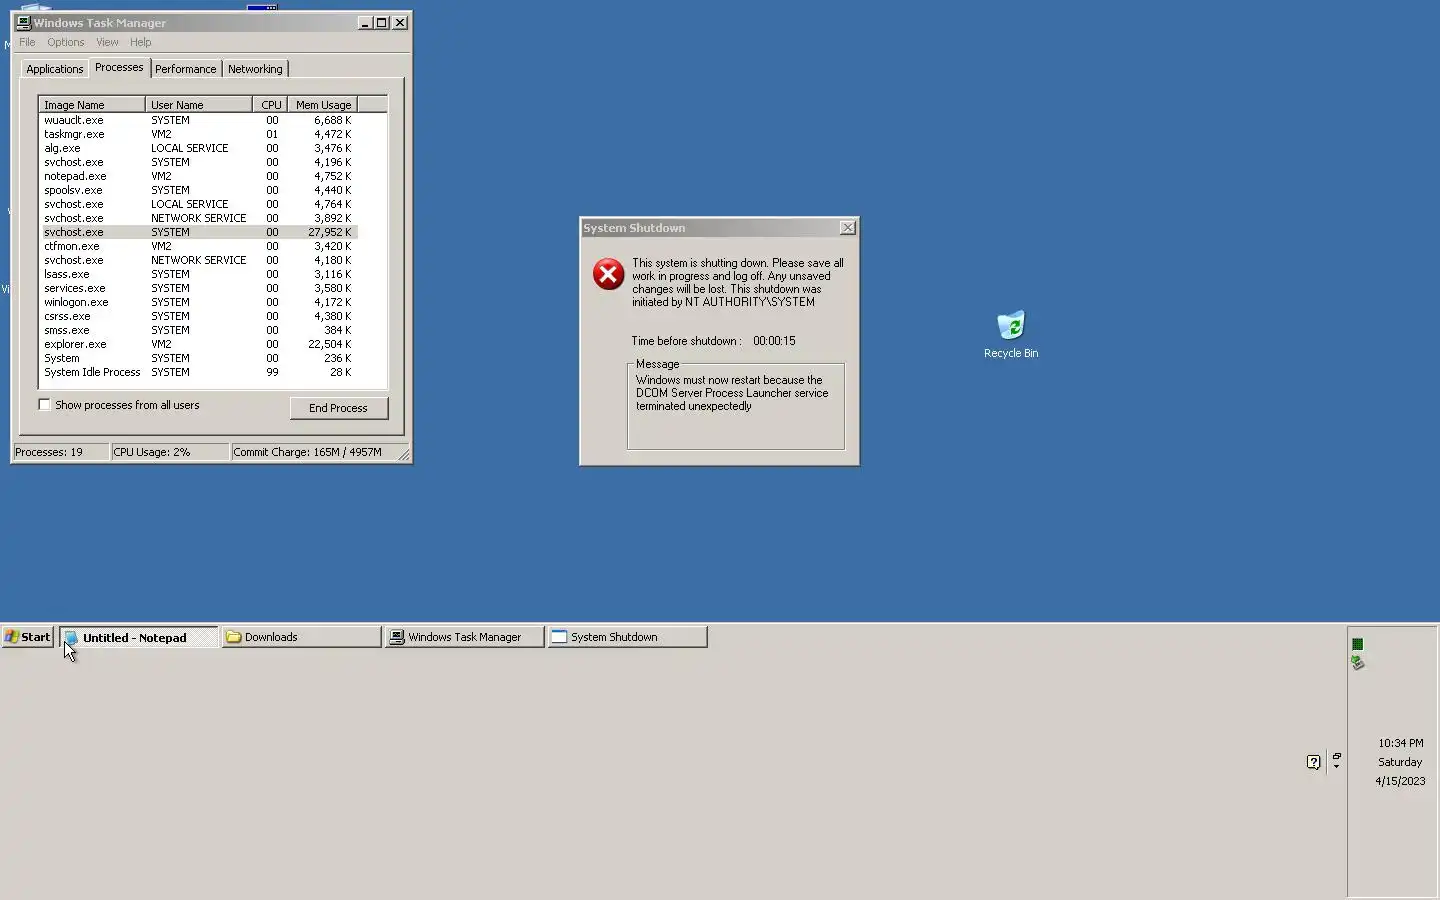Click the DCOM Server Process Launcher message
Viewport: 1440px width, 900px height.
coord(732,393)
